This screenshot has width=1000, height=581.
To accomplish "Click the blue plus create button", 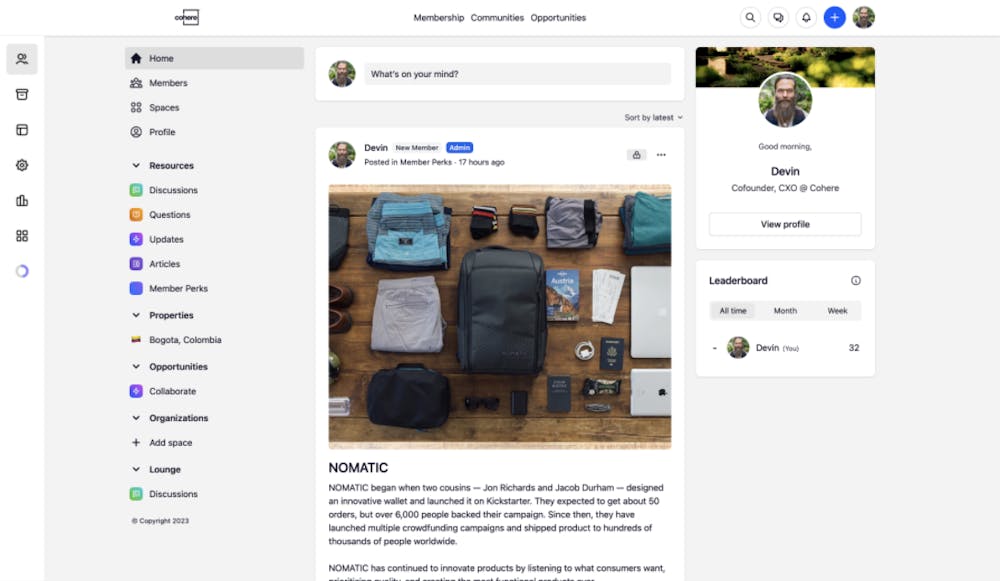I will tap(835, 17).
